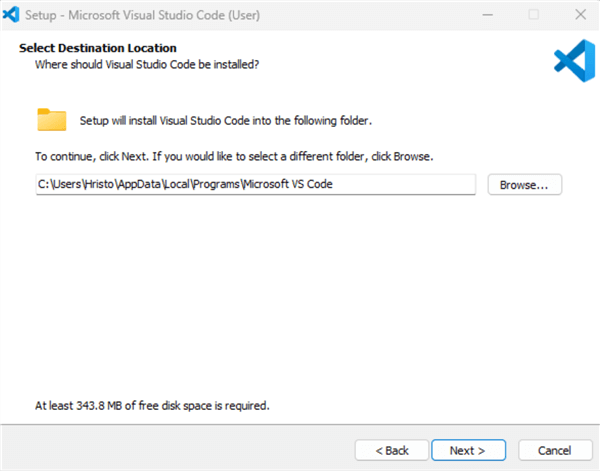Screen dimensions: 600x471
Task: Click the 'Setup will install Visual Studio Code' message
Action: click(226, 121)
